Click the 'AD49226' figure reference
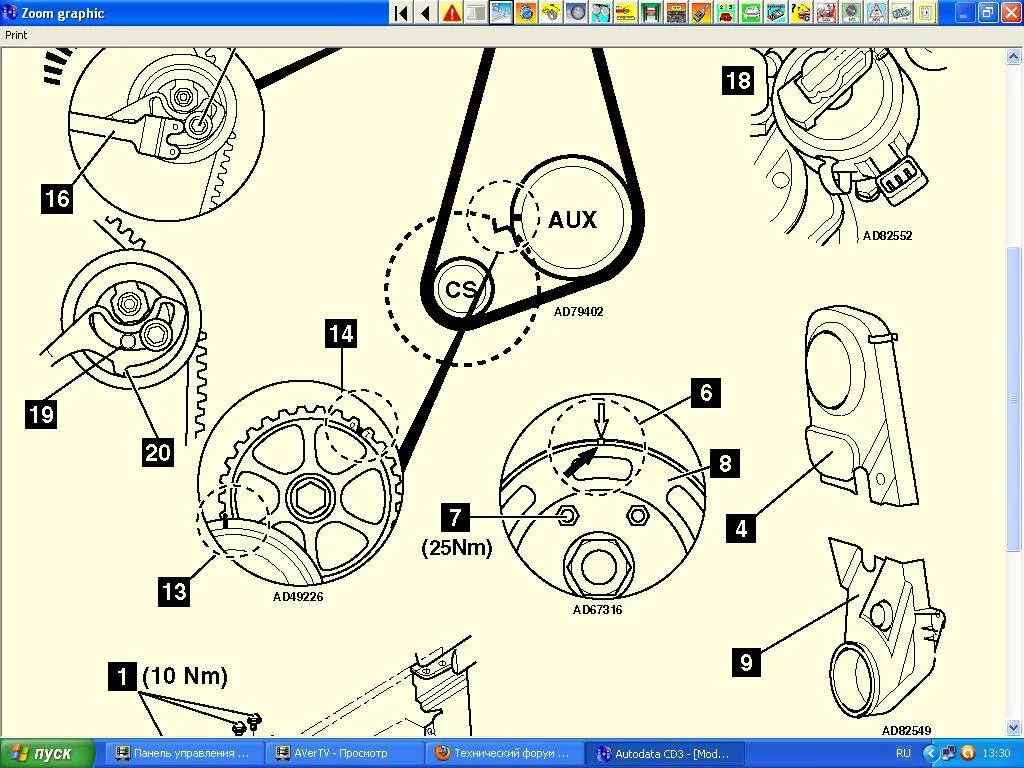Screen dimensions: 1024x768 click(298, 596)
